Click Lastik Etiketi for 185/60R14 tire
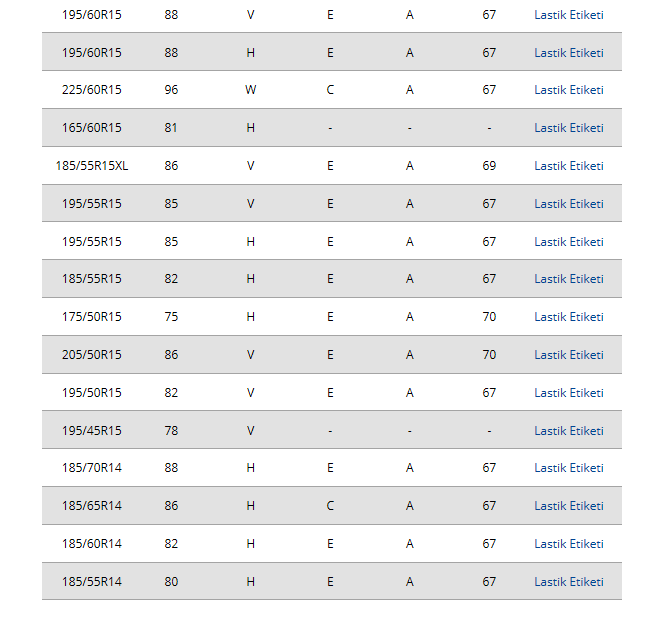This screenshot has width=659, height=623. tap(568, 544)
